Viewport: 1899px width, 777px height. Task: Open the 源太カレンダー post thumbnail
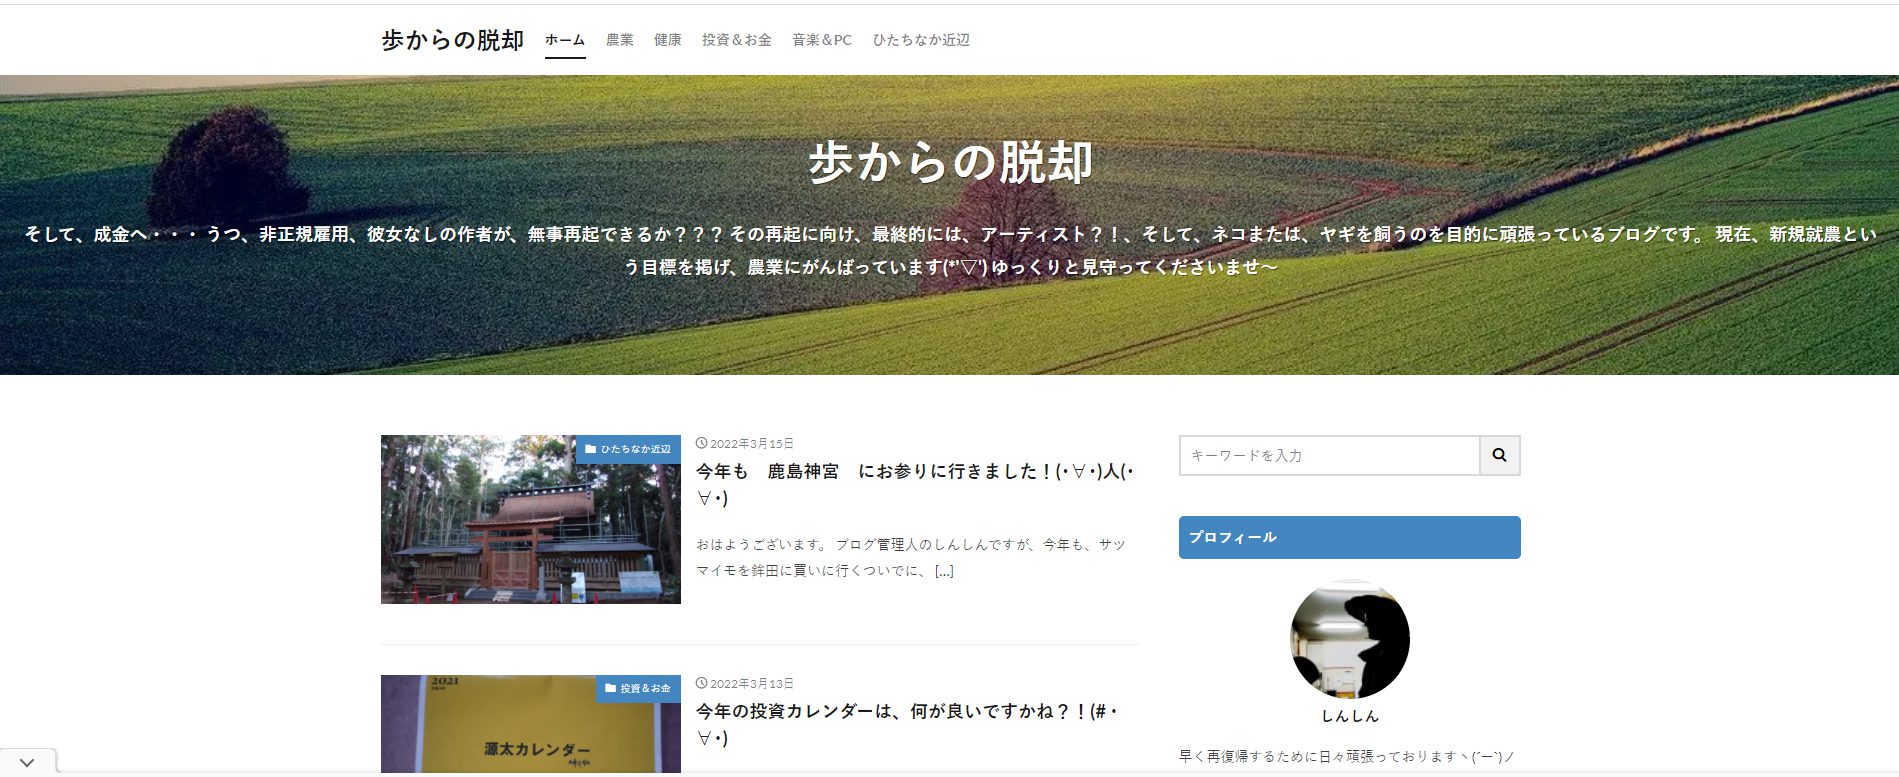(531, 724)
